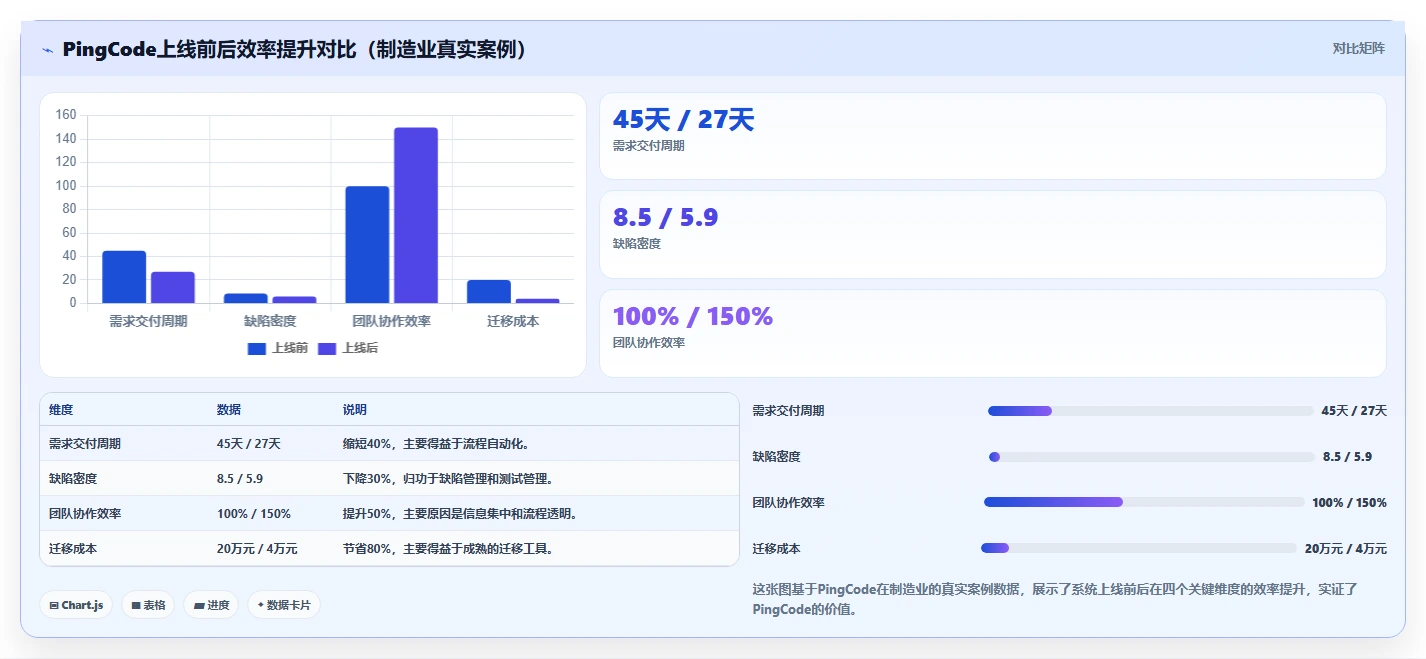Image resolution: width=1426 pixels, height=659 pixels.
Task: Toggle the 上线后 legend swatch
Action: pyautogui.click(x=327, y=348)
